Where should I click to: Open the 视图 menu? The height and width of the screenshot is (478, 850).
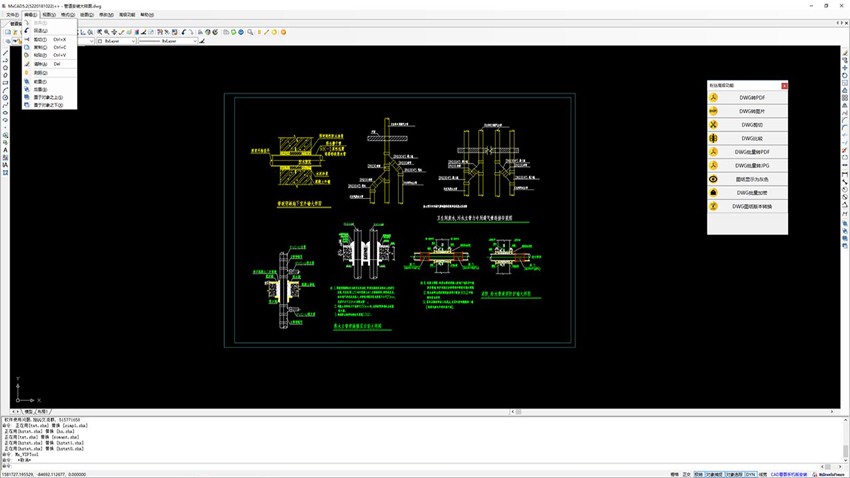(x=49, y=15)
